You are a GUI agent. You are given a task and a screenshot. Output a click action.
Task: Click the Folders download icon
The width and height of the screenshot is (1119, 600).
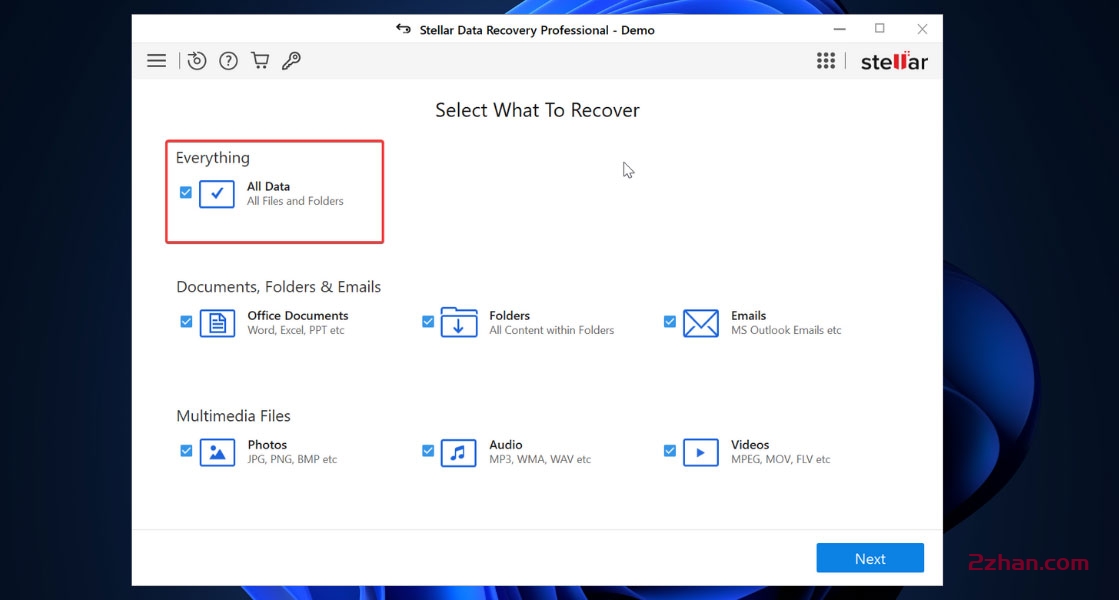point(459,322)
